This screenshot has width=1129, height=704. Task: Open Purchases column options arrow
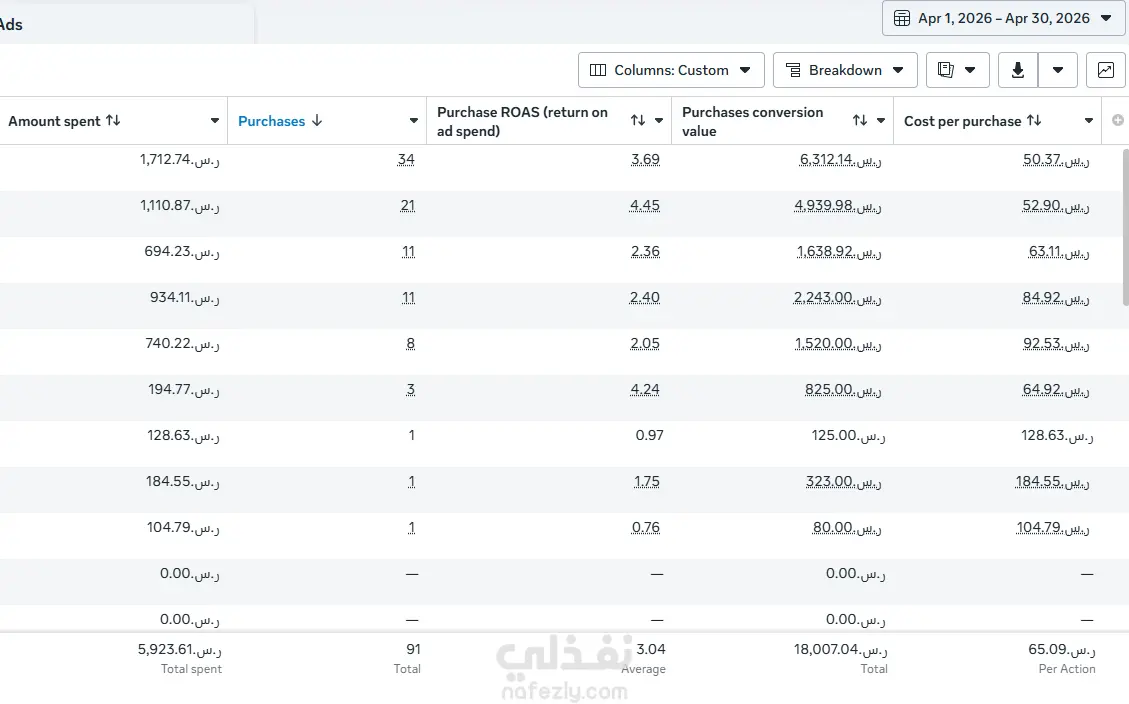(413, 120)
